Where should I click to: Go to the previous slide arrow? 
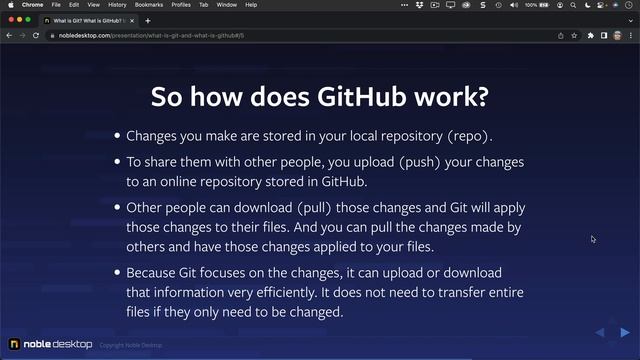(x=600, y=333)
